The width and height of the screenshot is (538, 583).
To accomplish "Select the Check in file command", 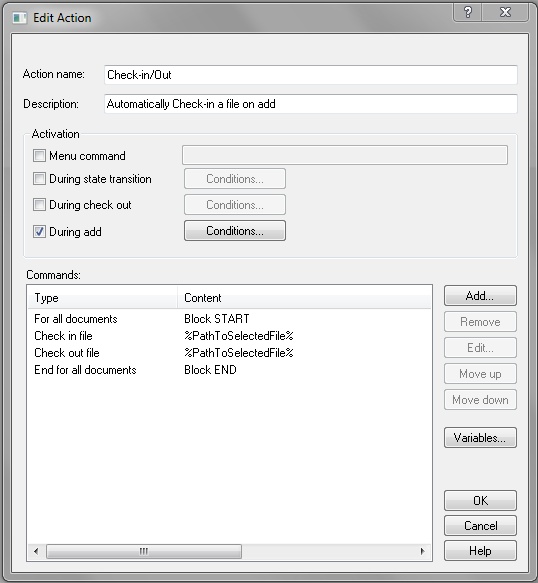I will coord(229,336).
